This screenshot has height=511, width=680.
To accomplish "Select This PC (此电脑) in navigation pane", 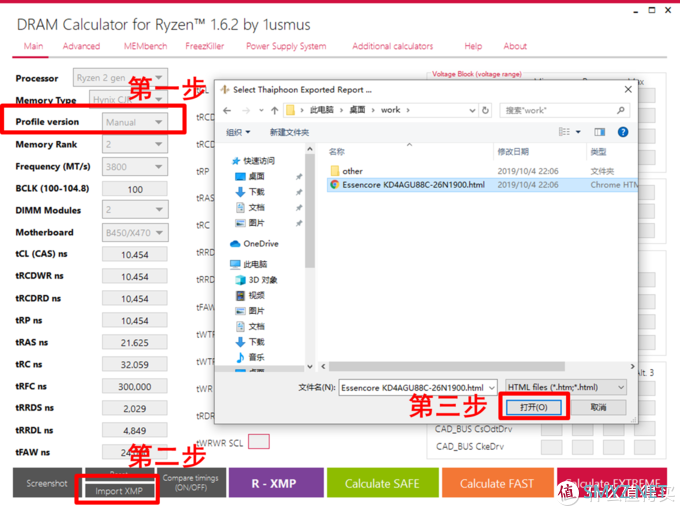I will point(248,264).
